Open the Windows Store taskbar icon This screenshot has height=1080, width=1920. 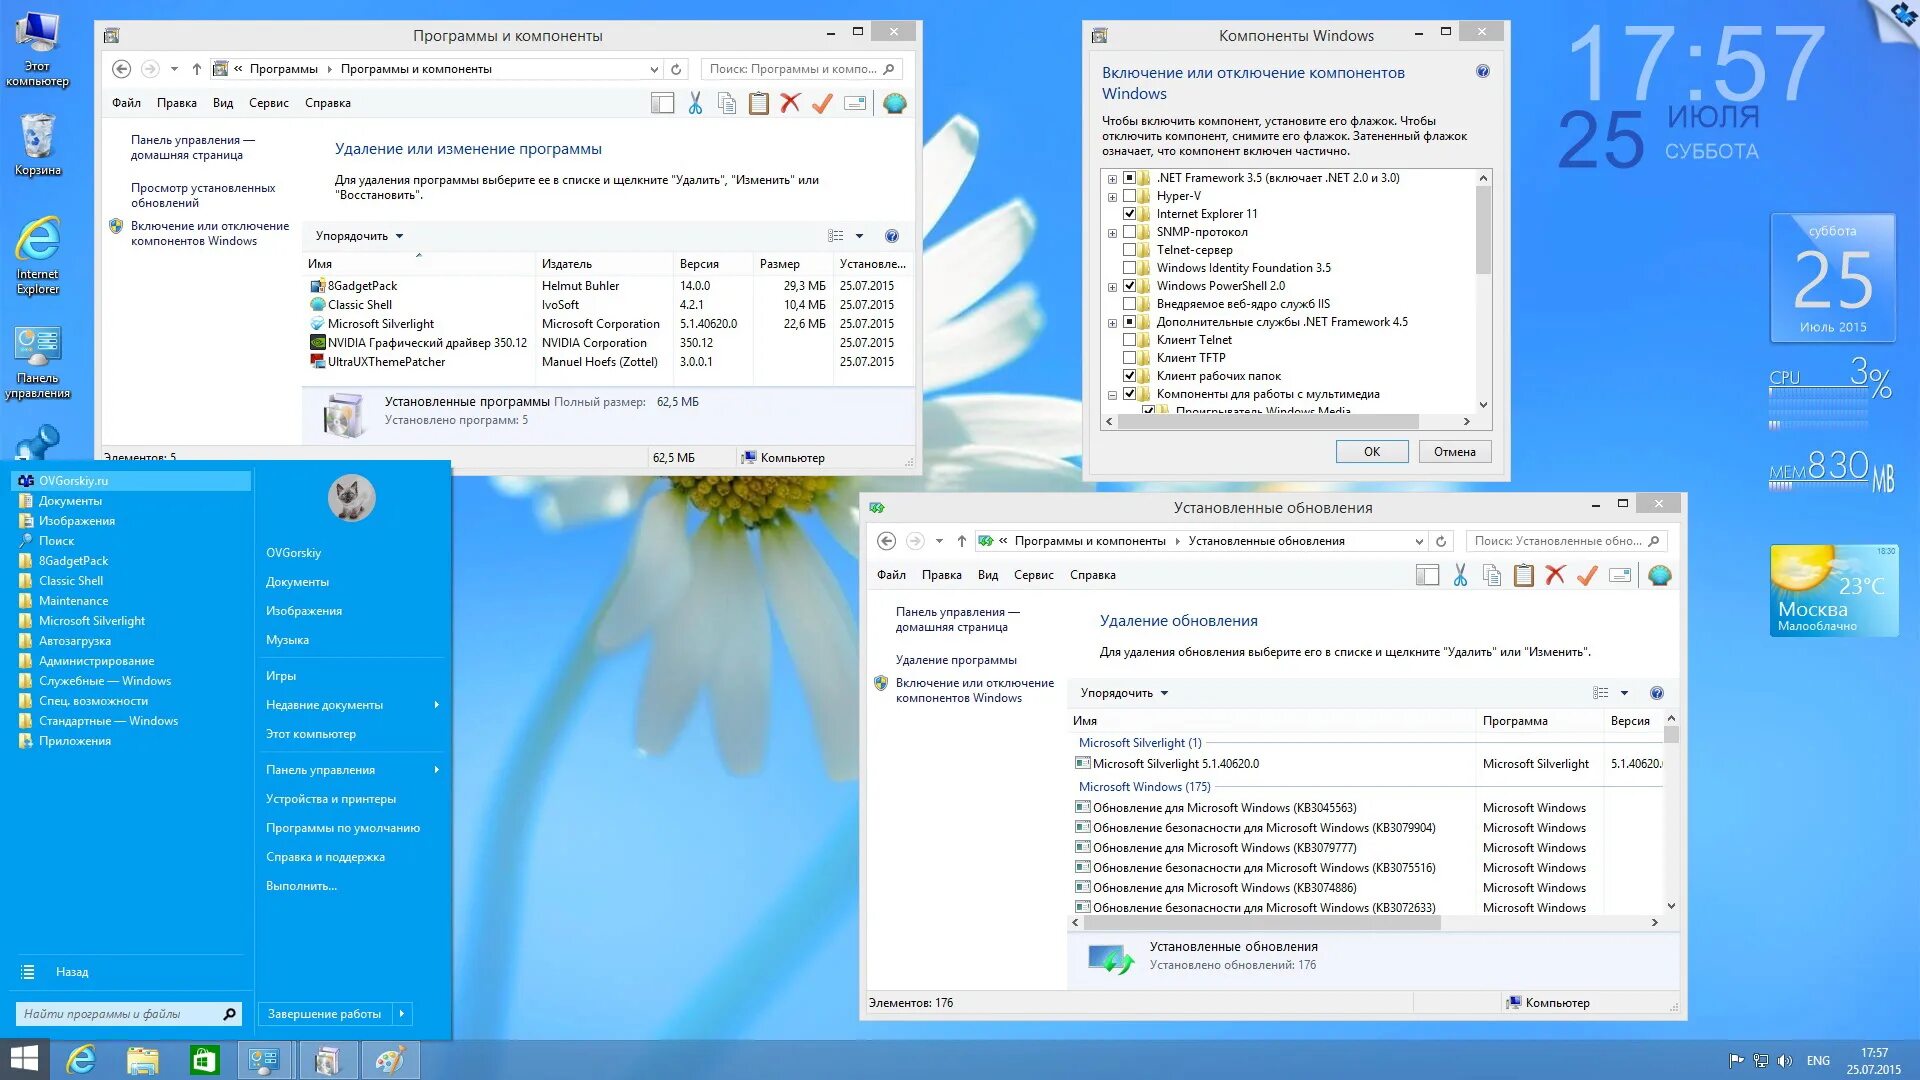click(204, 1060)
